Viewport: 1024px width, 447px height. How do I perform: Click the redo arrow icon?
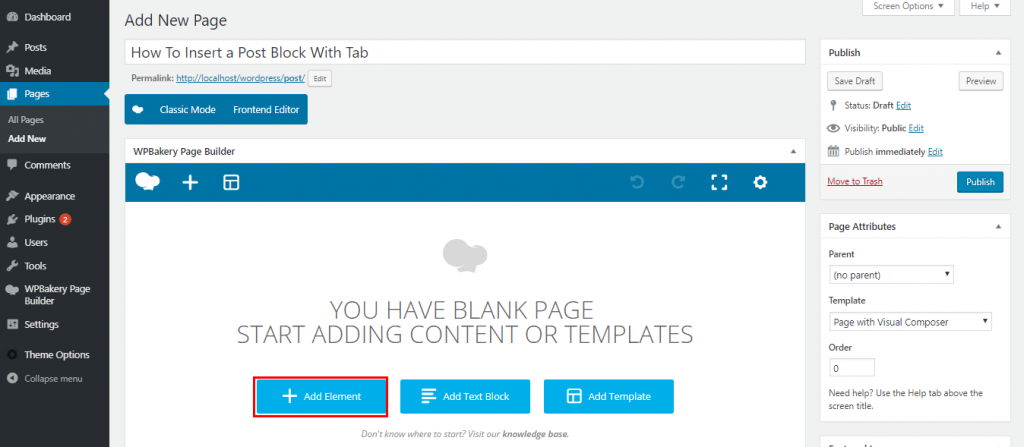pos(678,182)
